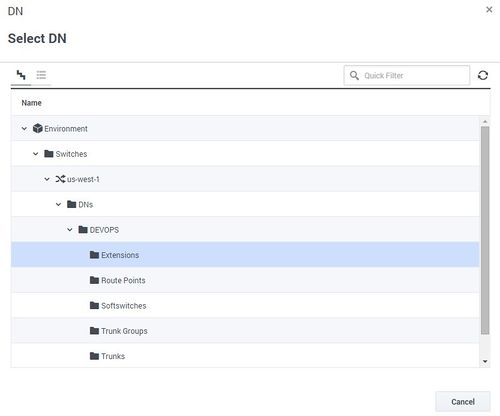Click the Extensions folder icon
This screenshot has height=416, width=500.
94,255
